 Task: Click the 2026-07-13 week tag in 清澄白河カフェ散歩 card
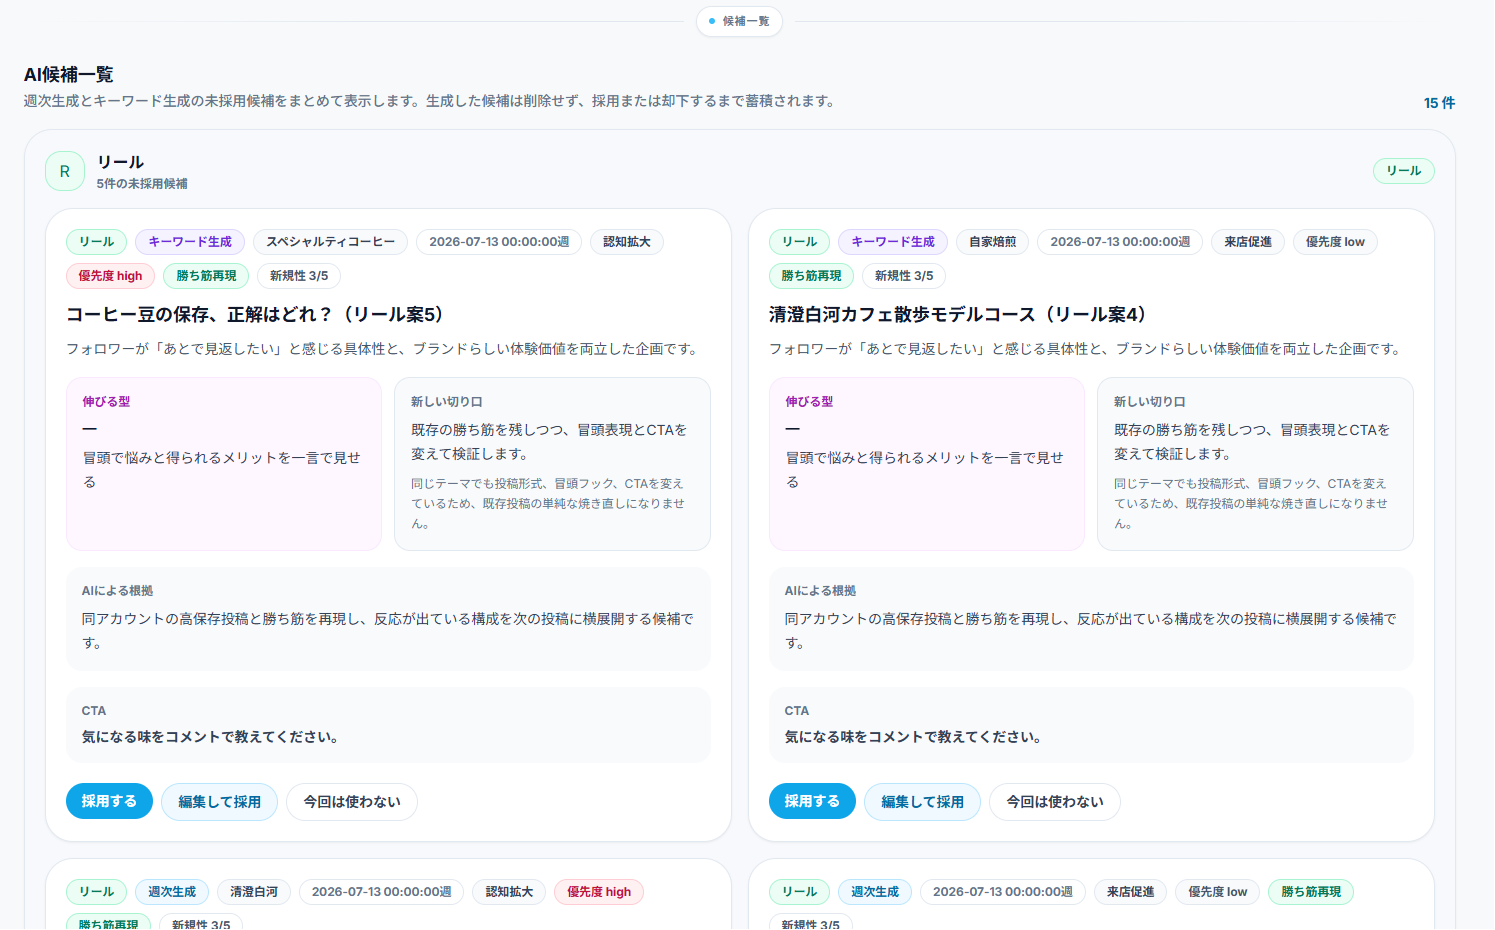[1120, 242]
